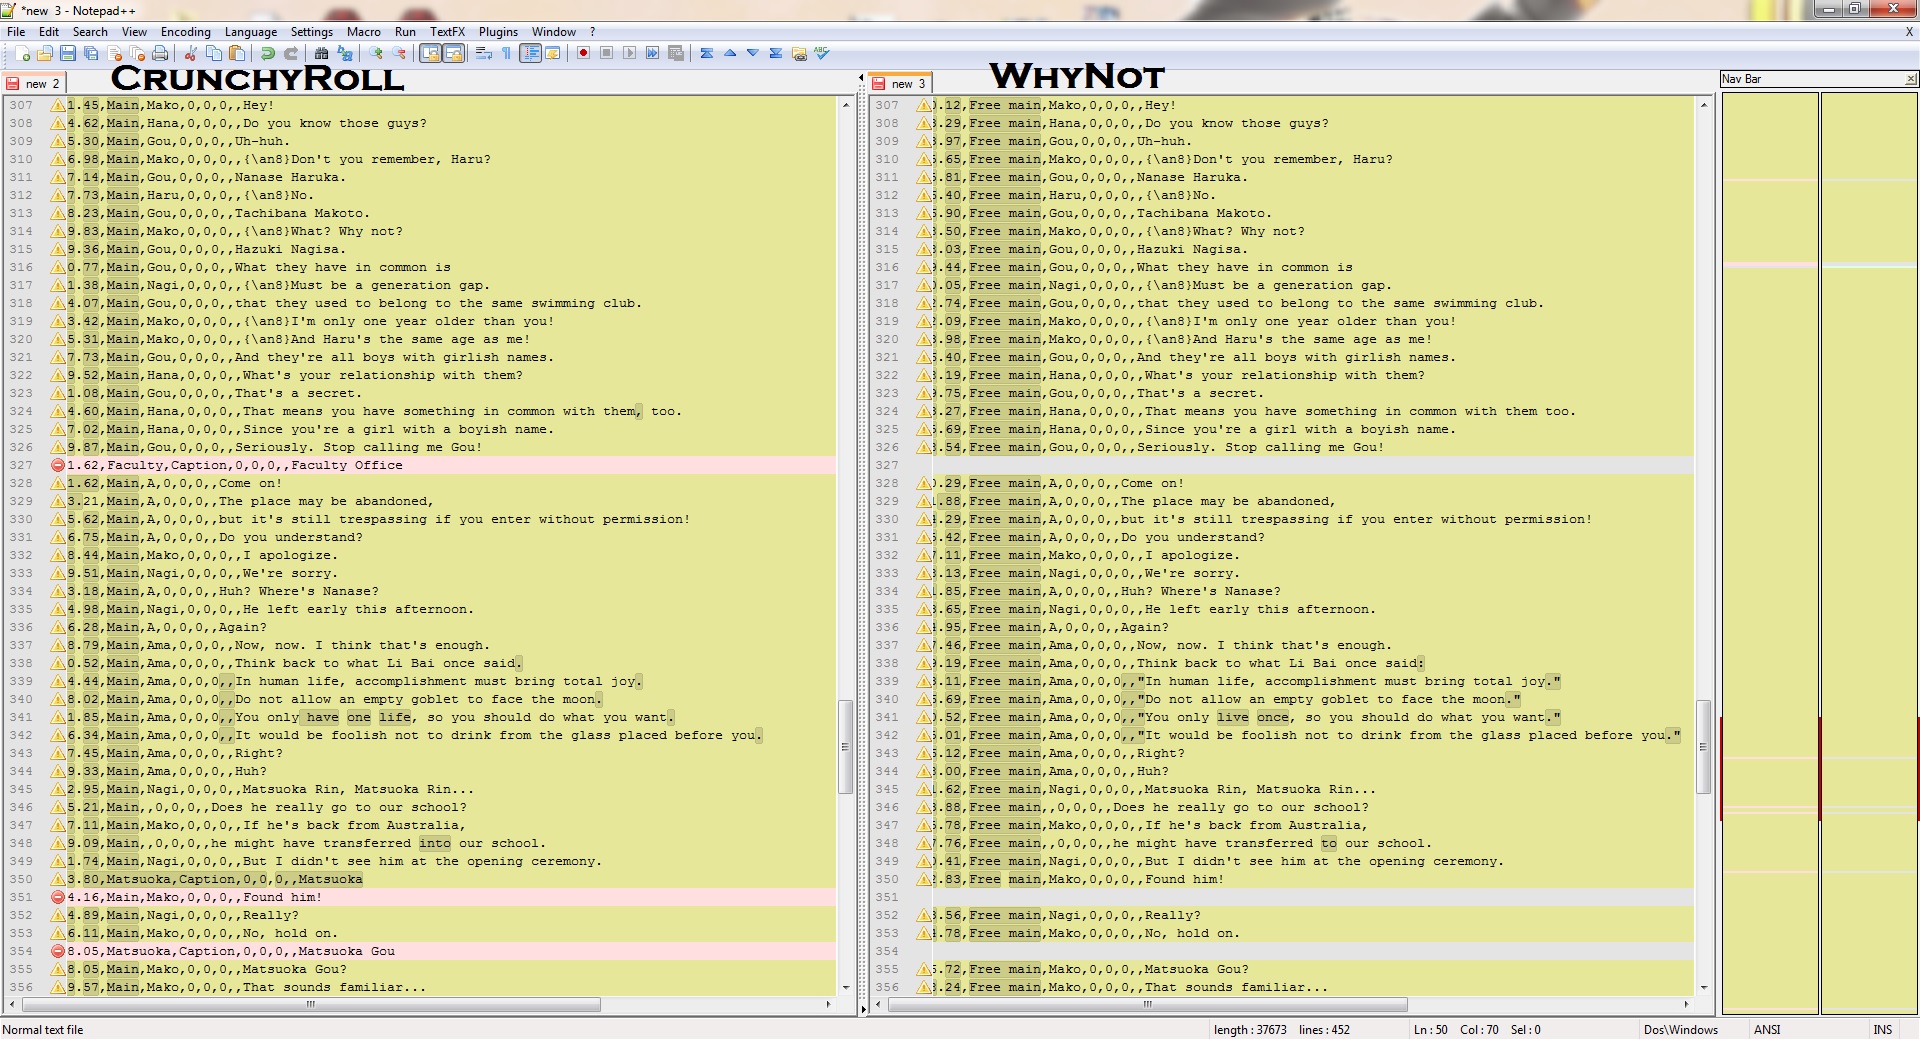Click the spell-check ABC icon

pyautogui.click(x=821, y=53)
